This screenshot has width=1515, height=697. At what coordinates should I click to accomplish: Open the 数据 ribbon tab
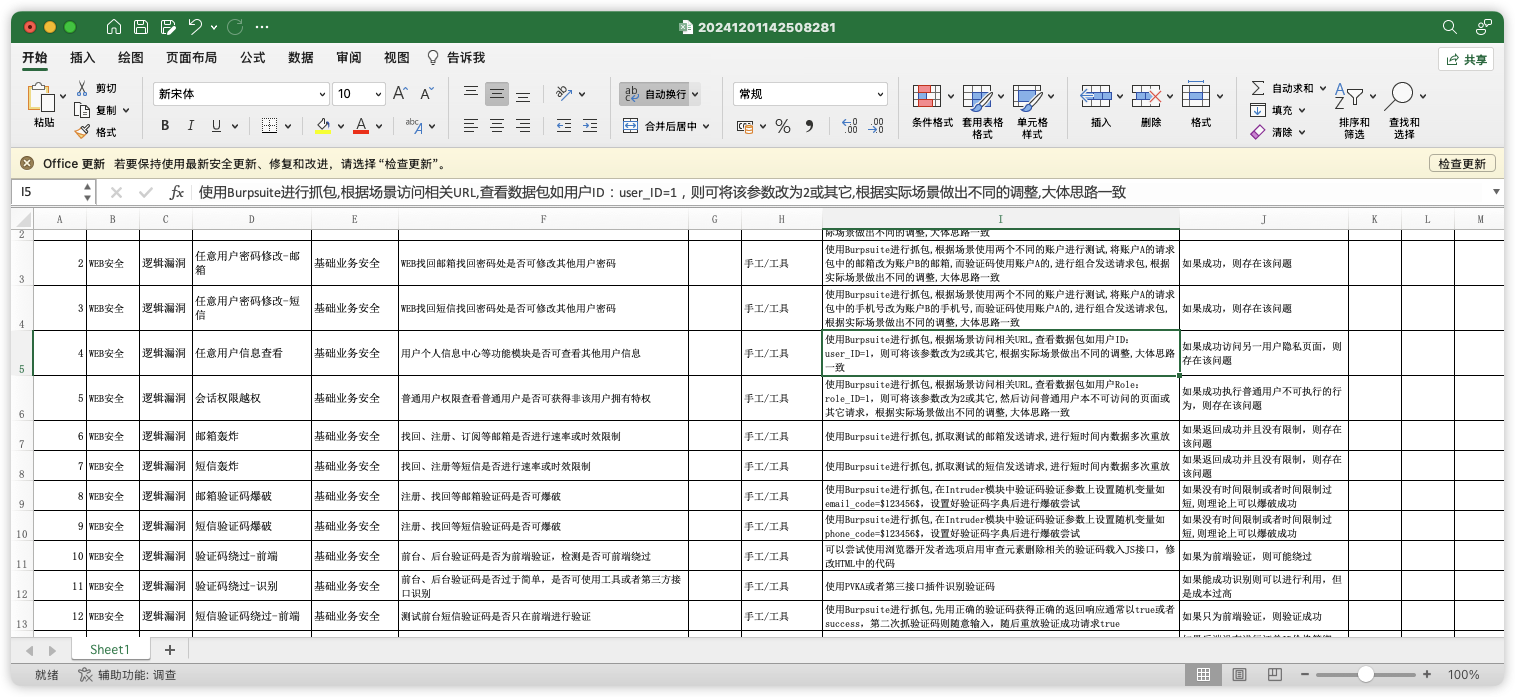point(300,57)
